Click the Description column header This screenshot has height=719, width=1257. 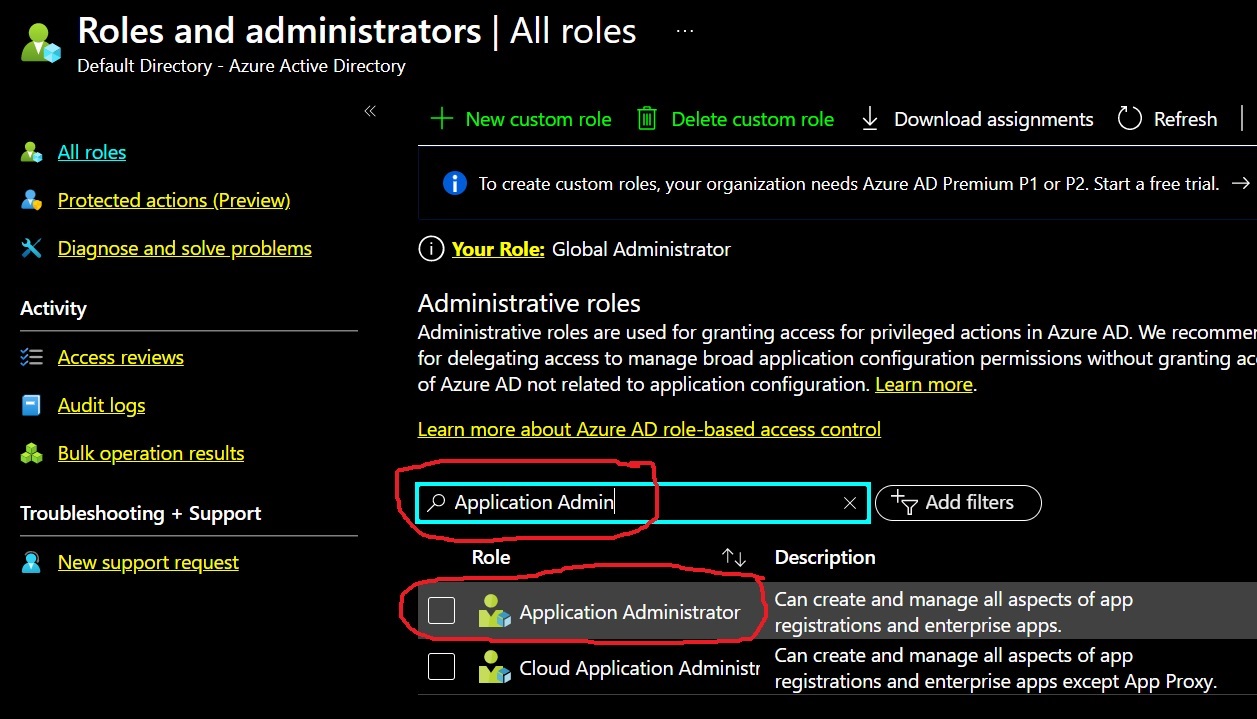pyautogui.click(x=825, y=557)
